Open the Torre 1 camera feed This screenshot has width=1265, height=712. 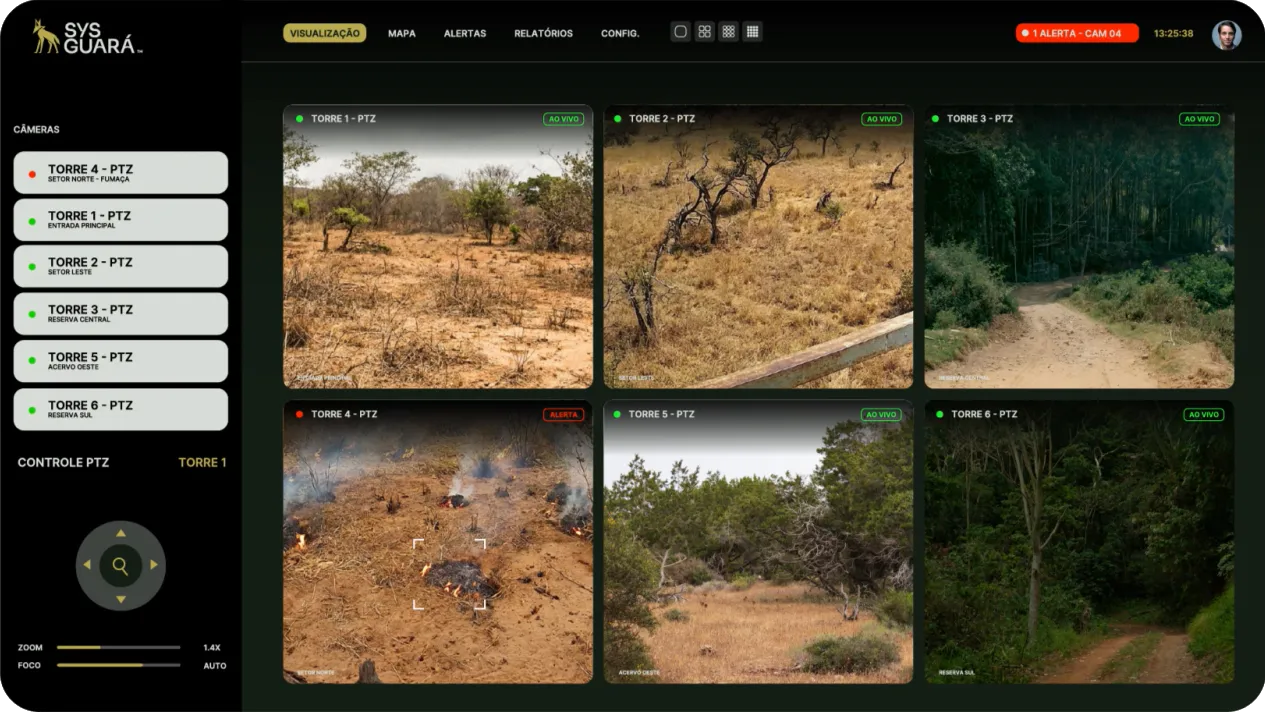(x=438, y=246)
